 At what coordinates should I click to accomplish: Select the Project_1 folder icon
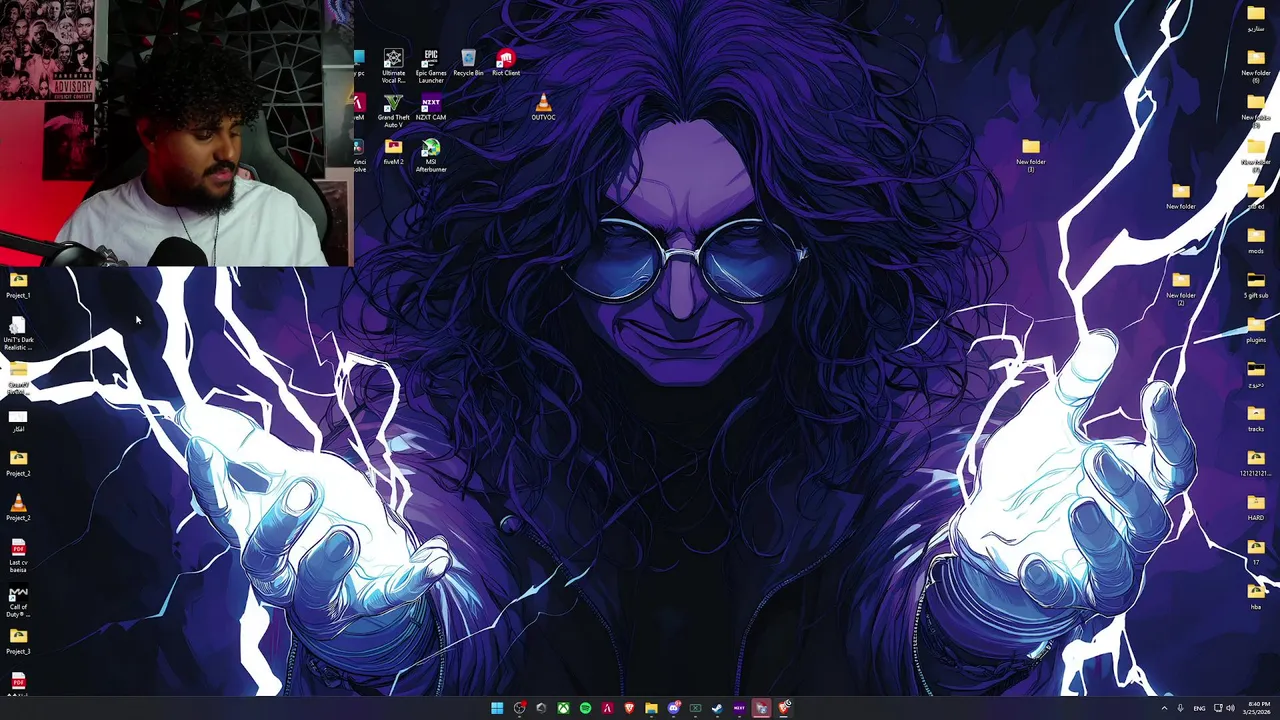pos(18,286)
